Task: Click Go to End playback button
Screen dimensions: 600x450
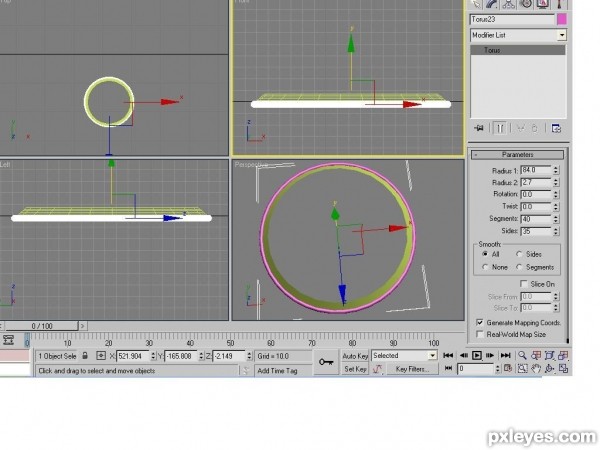Action: (505, 355)
